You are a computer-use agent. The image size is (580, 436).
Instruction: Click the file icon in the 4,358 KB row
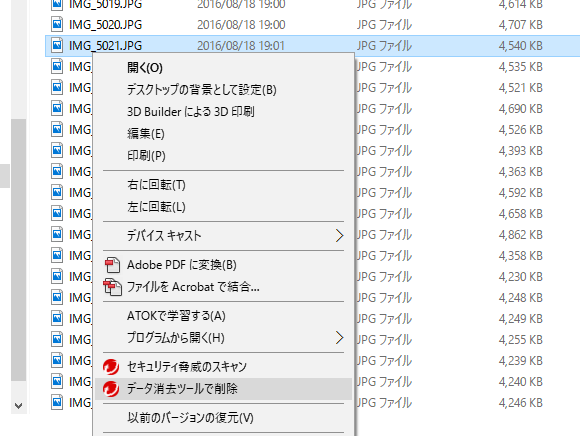(x=57, y=256)
